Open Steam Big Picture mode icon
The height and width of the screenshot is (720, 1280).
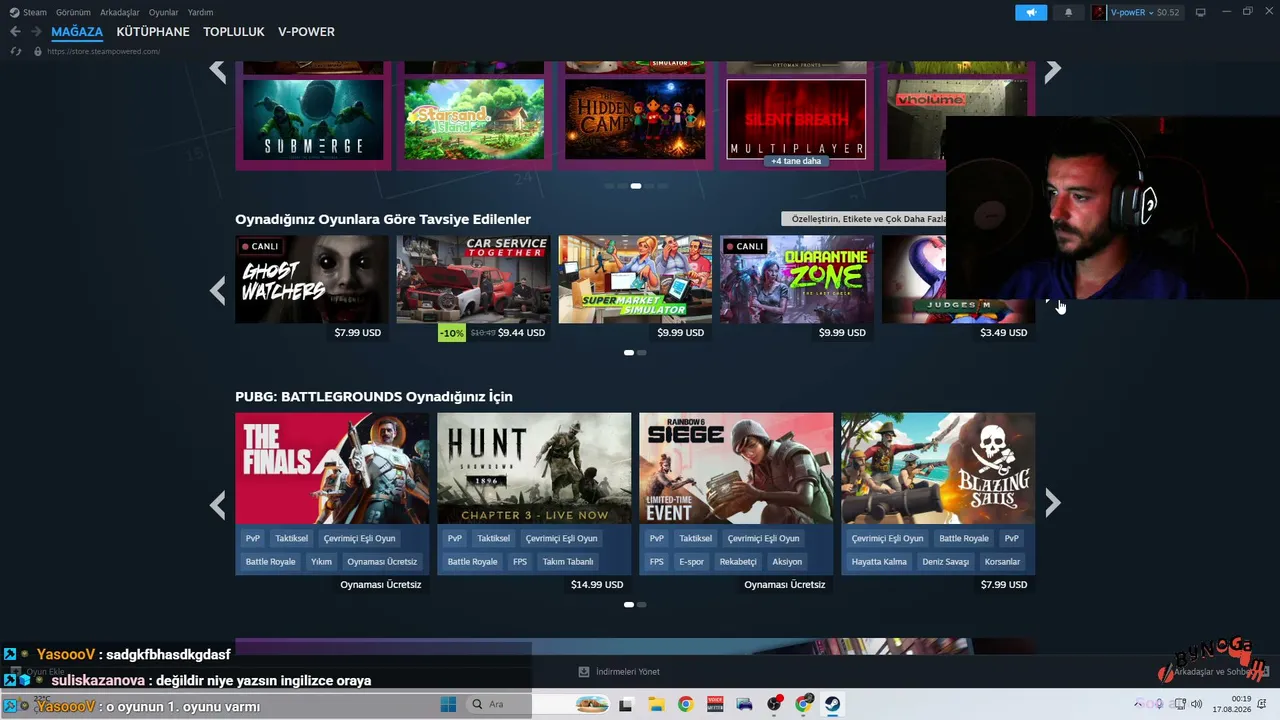1201,12
